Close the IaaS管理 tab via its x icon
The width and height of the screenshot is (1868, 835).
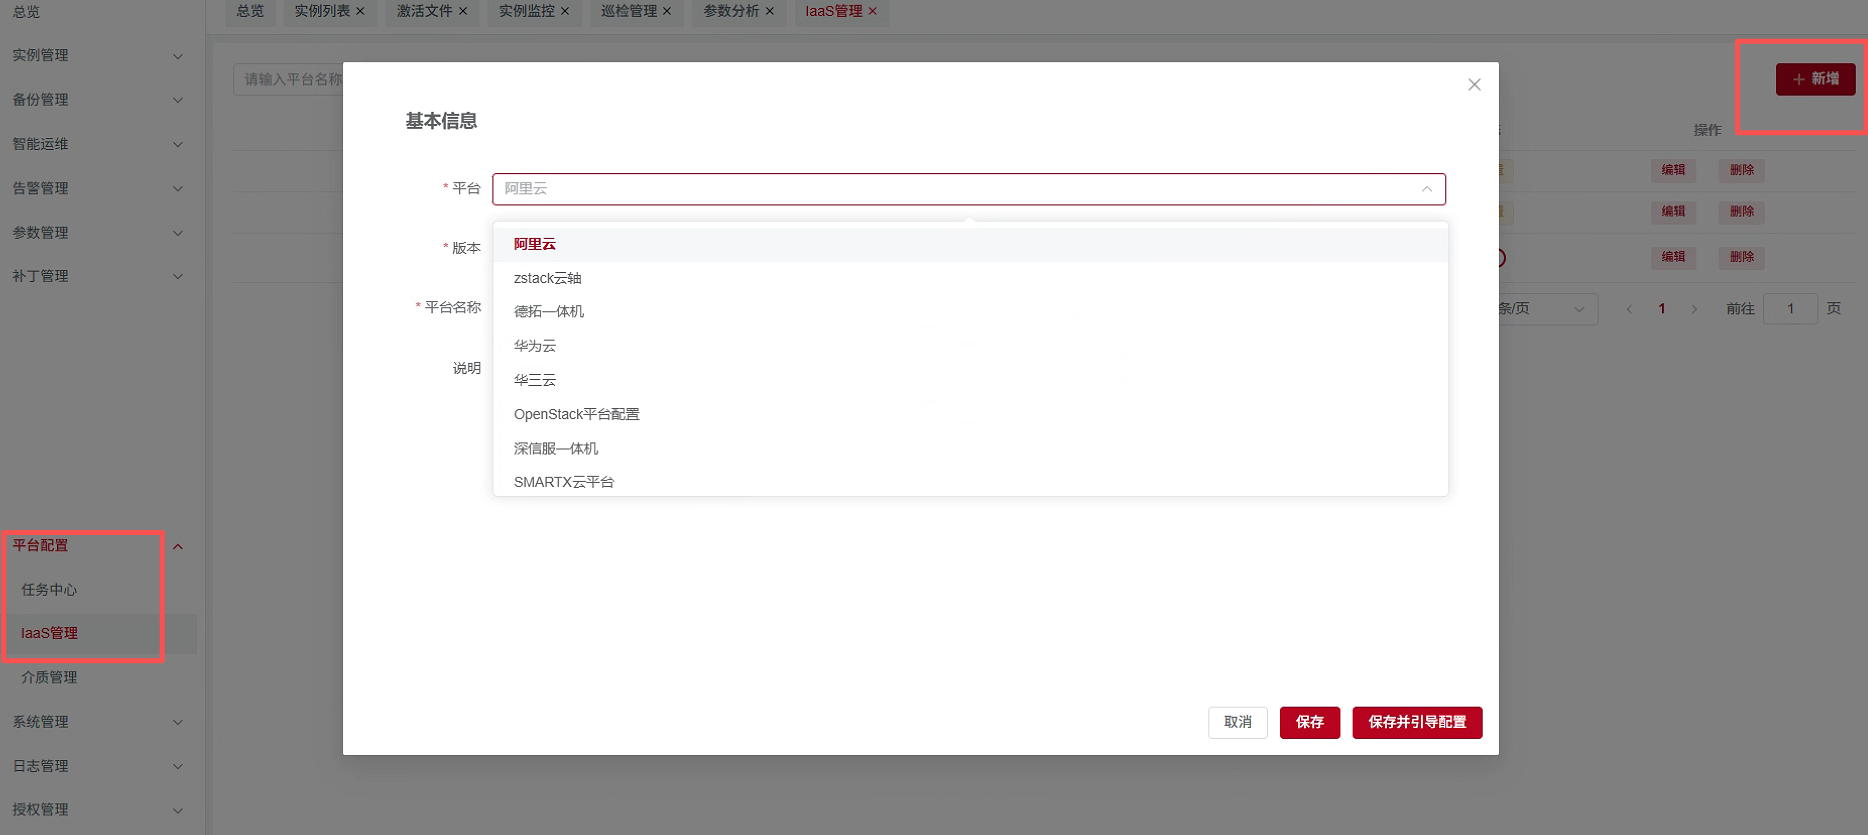click(x=873, y=11)
